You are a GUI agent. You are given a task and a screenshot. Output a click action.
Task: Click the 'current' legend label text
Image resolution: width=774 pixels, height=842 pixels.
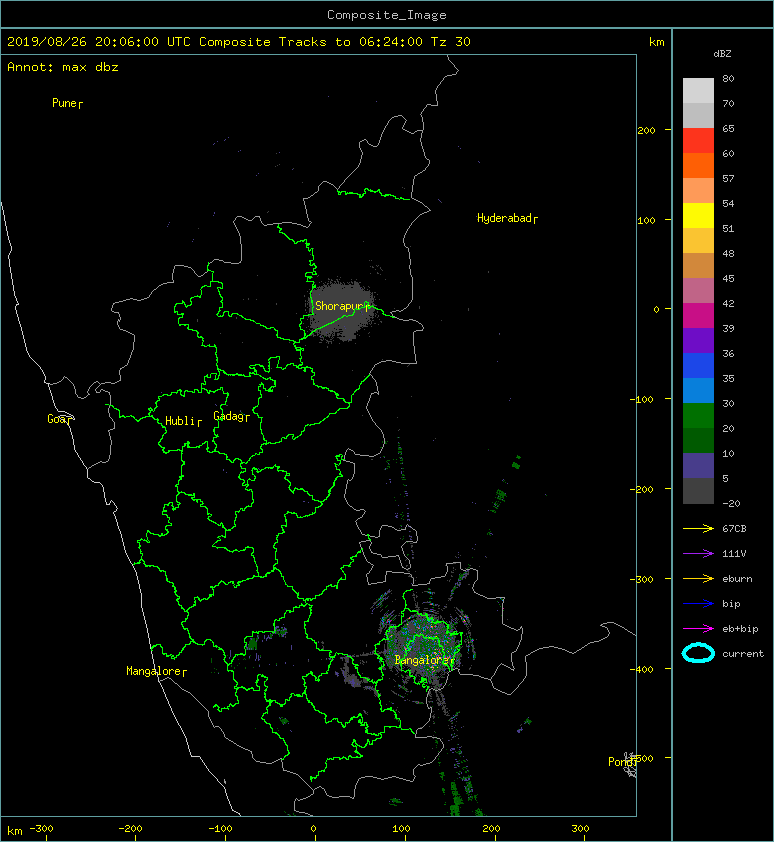pyautogui.click(x=743, y=654)
